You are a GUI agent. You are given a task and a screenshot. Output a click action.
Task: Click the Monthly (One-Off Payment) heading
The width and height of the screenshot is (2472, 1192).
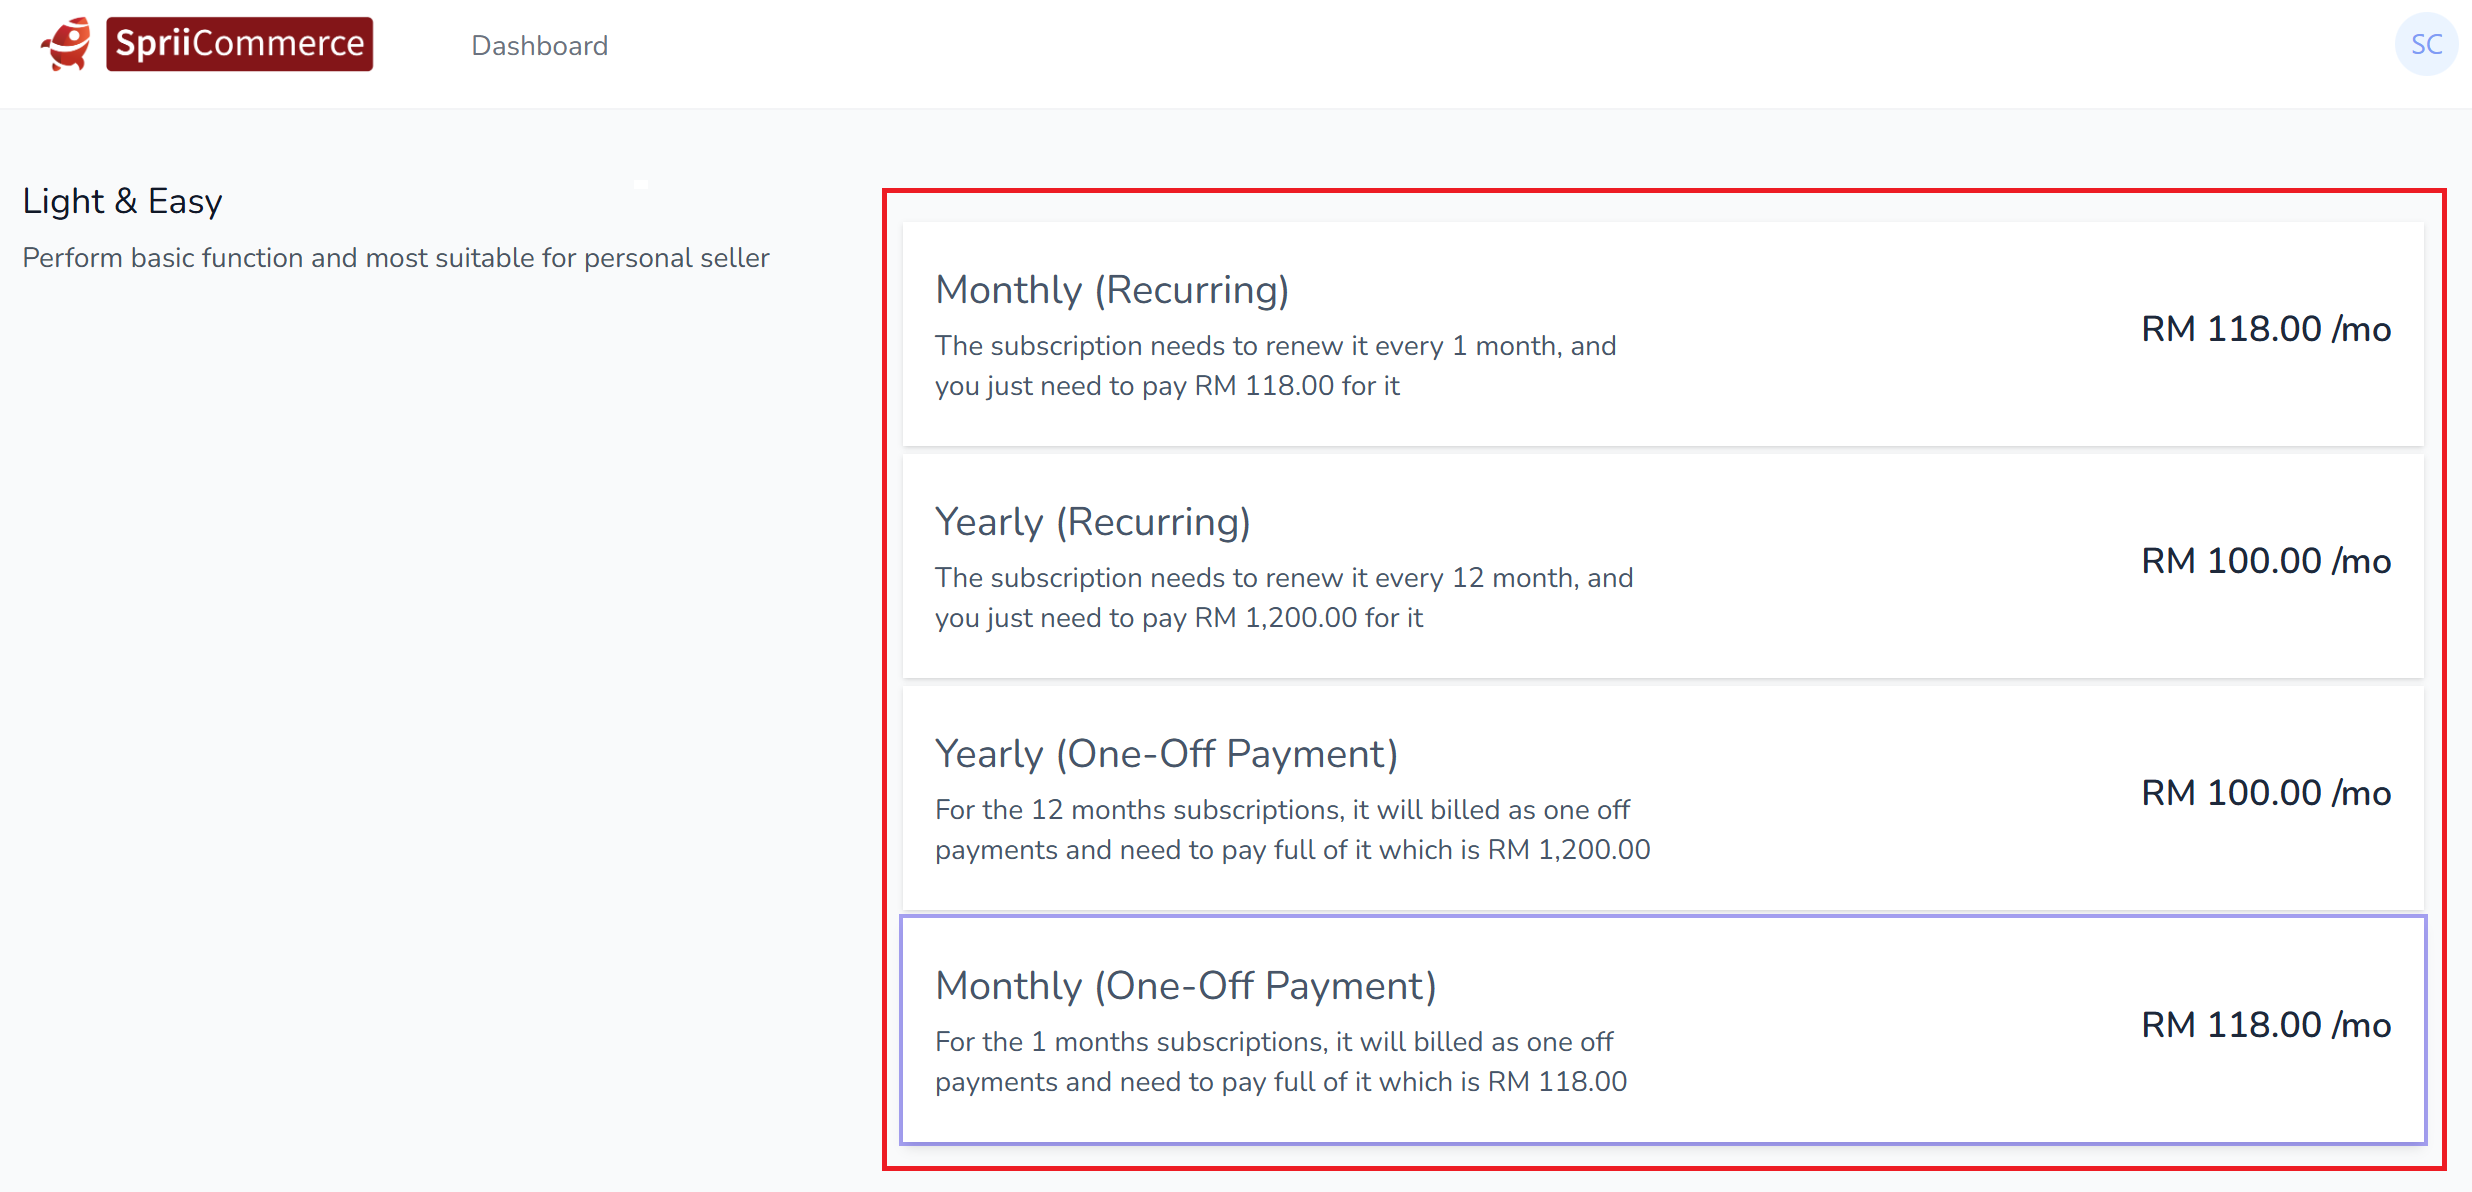pos(1185,986)
